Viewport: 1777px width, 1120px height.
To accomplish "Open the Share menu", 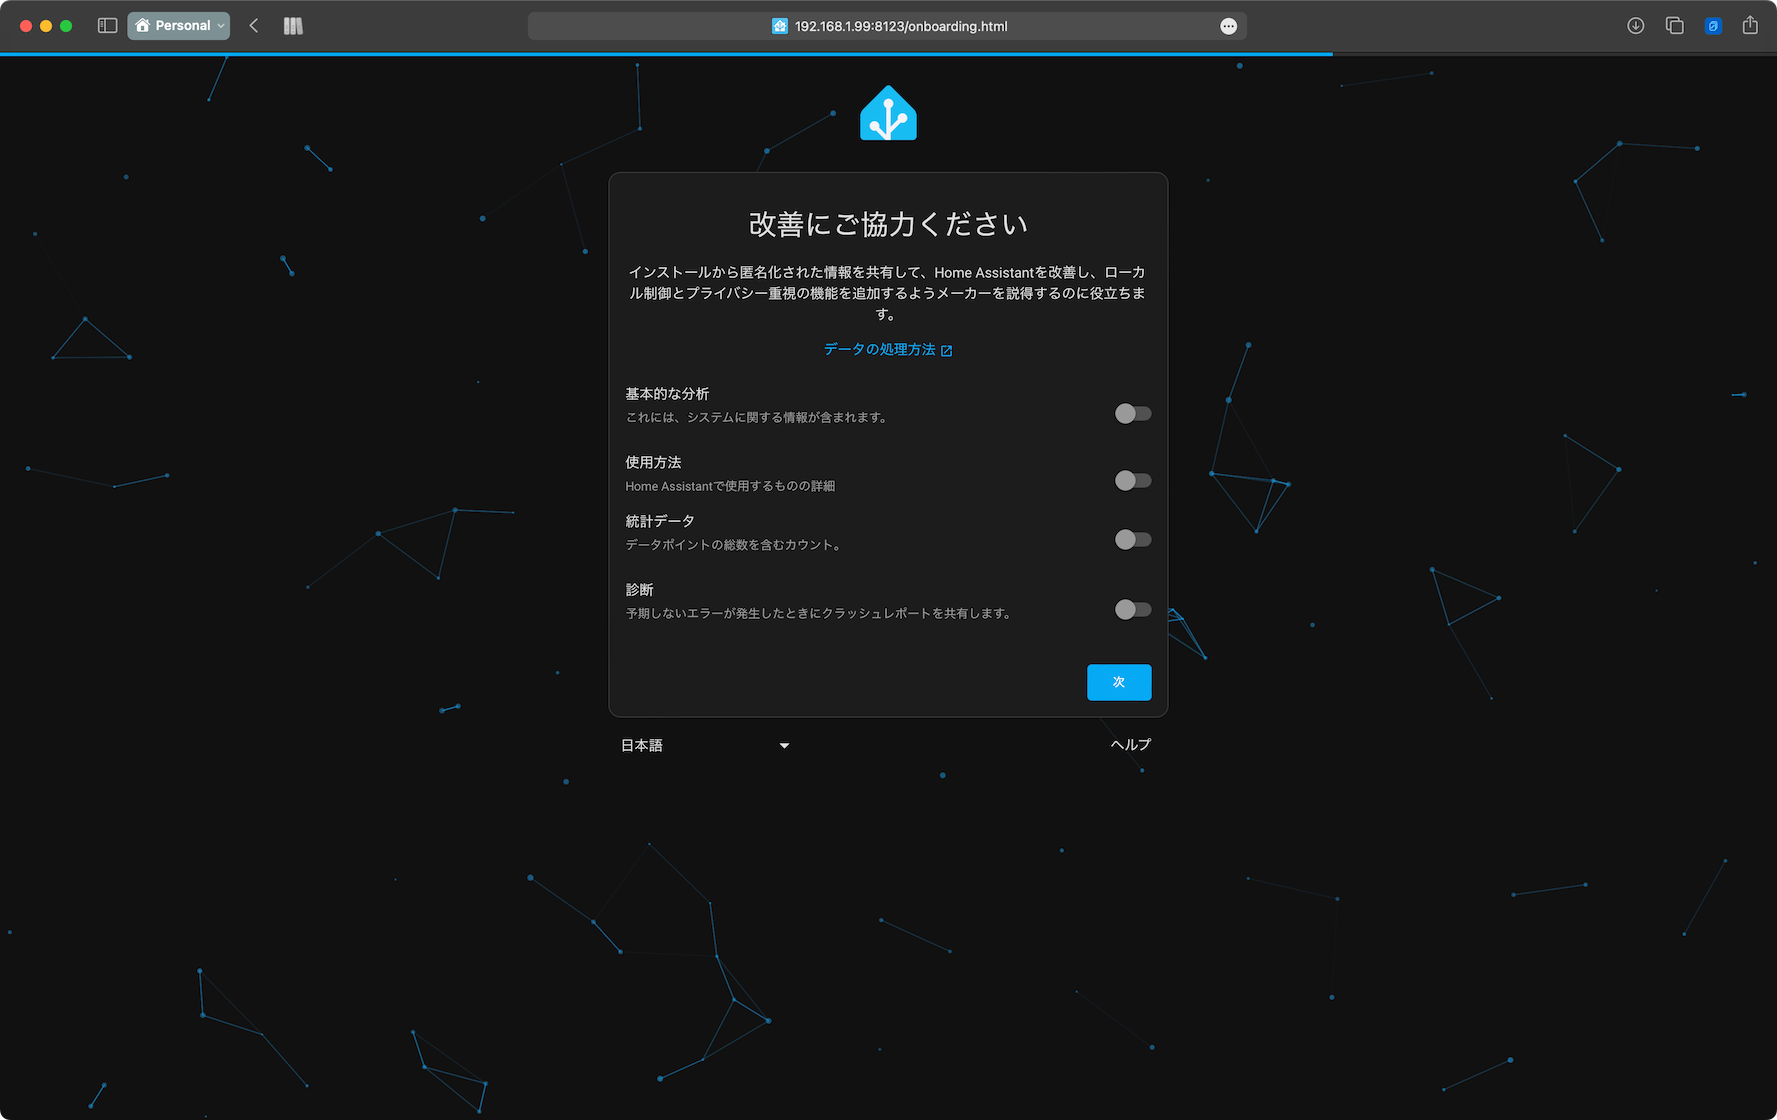I will (1750, 26).
